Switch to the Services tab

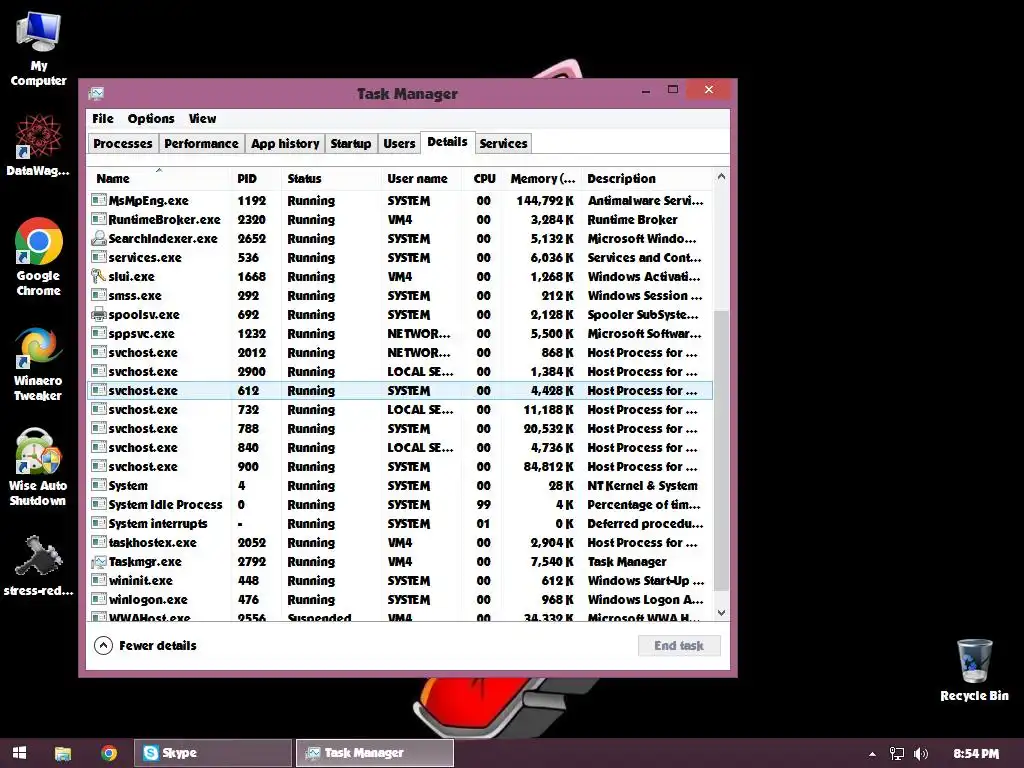point(503,143)
